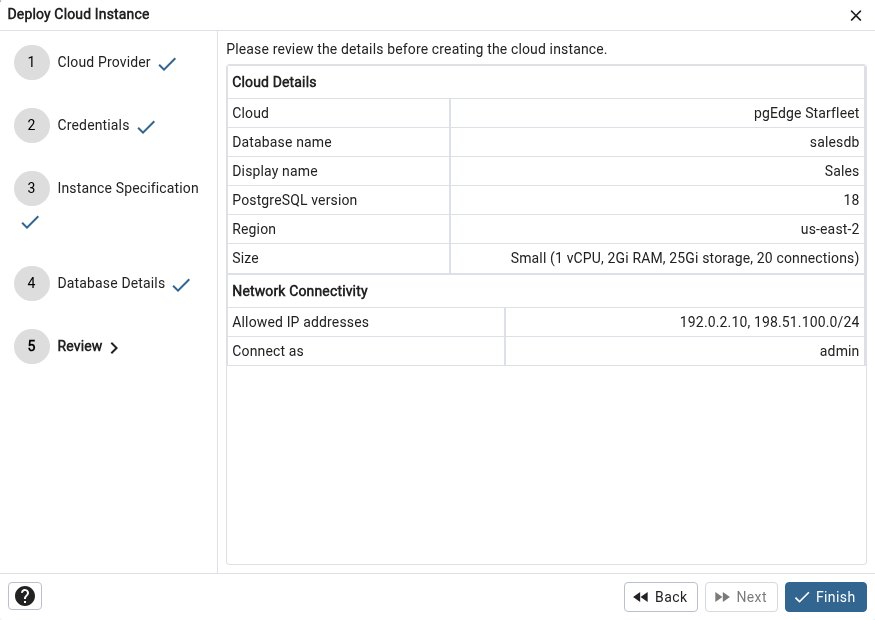Go to Credentials step
This screenshot has width=875, height=620.
coord(93,125)
